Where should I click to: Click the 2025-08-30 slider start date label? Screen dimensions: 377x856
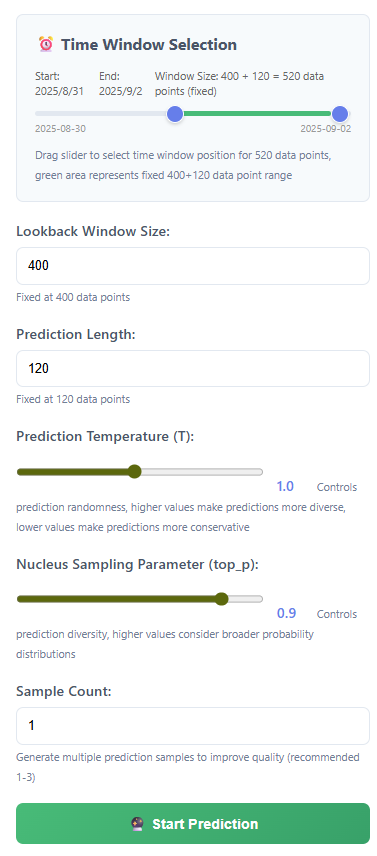[60, 129]
